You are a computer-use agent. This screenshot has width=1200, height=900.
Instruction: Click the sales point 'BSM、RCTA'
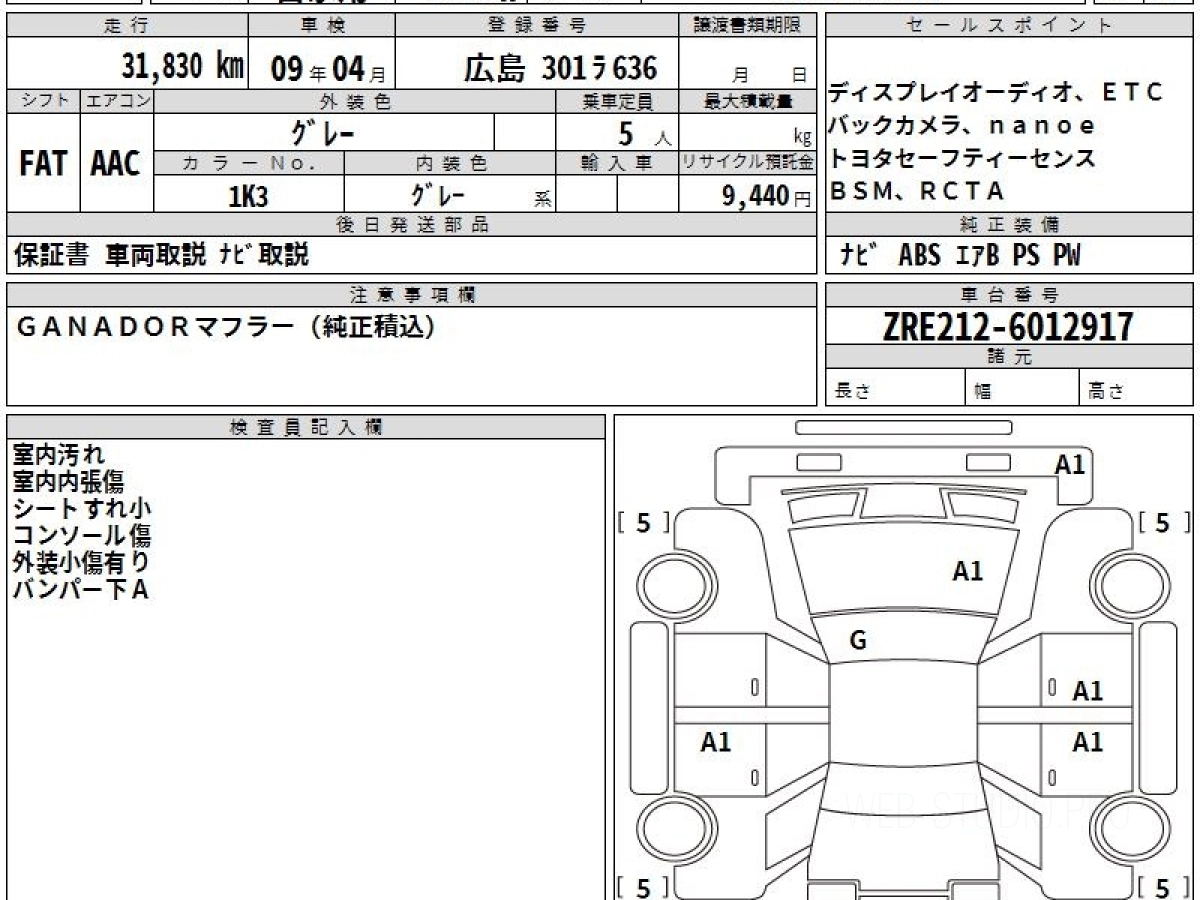(x=917, y=190)
